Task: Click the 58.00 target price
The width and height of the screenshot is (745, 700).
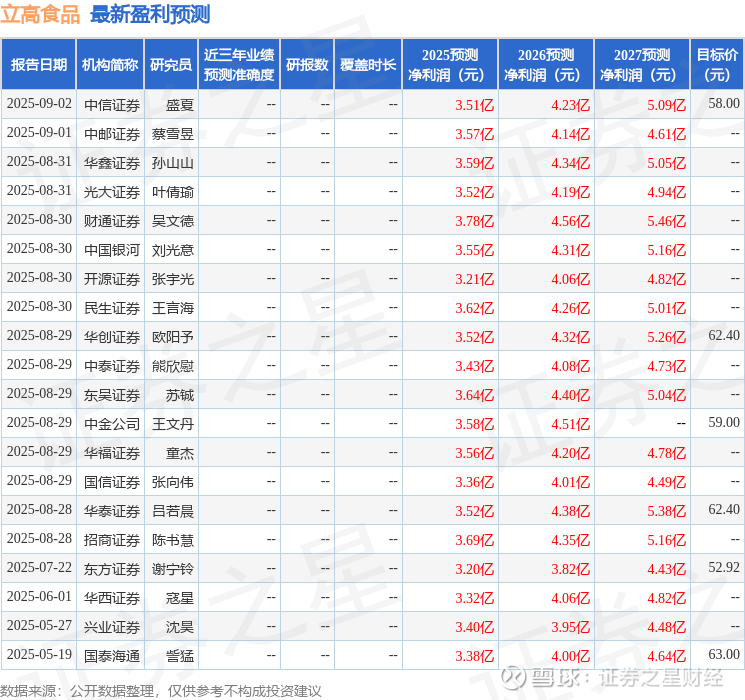Action: click(724, 104)
